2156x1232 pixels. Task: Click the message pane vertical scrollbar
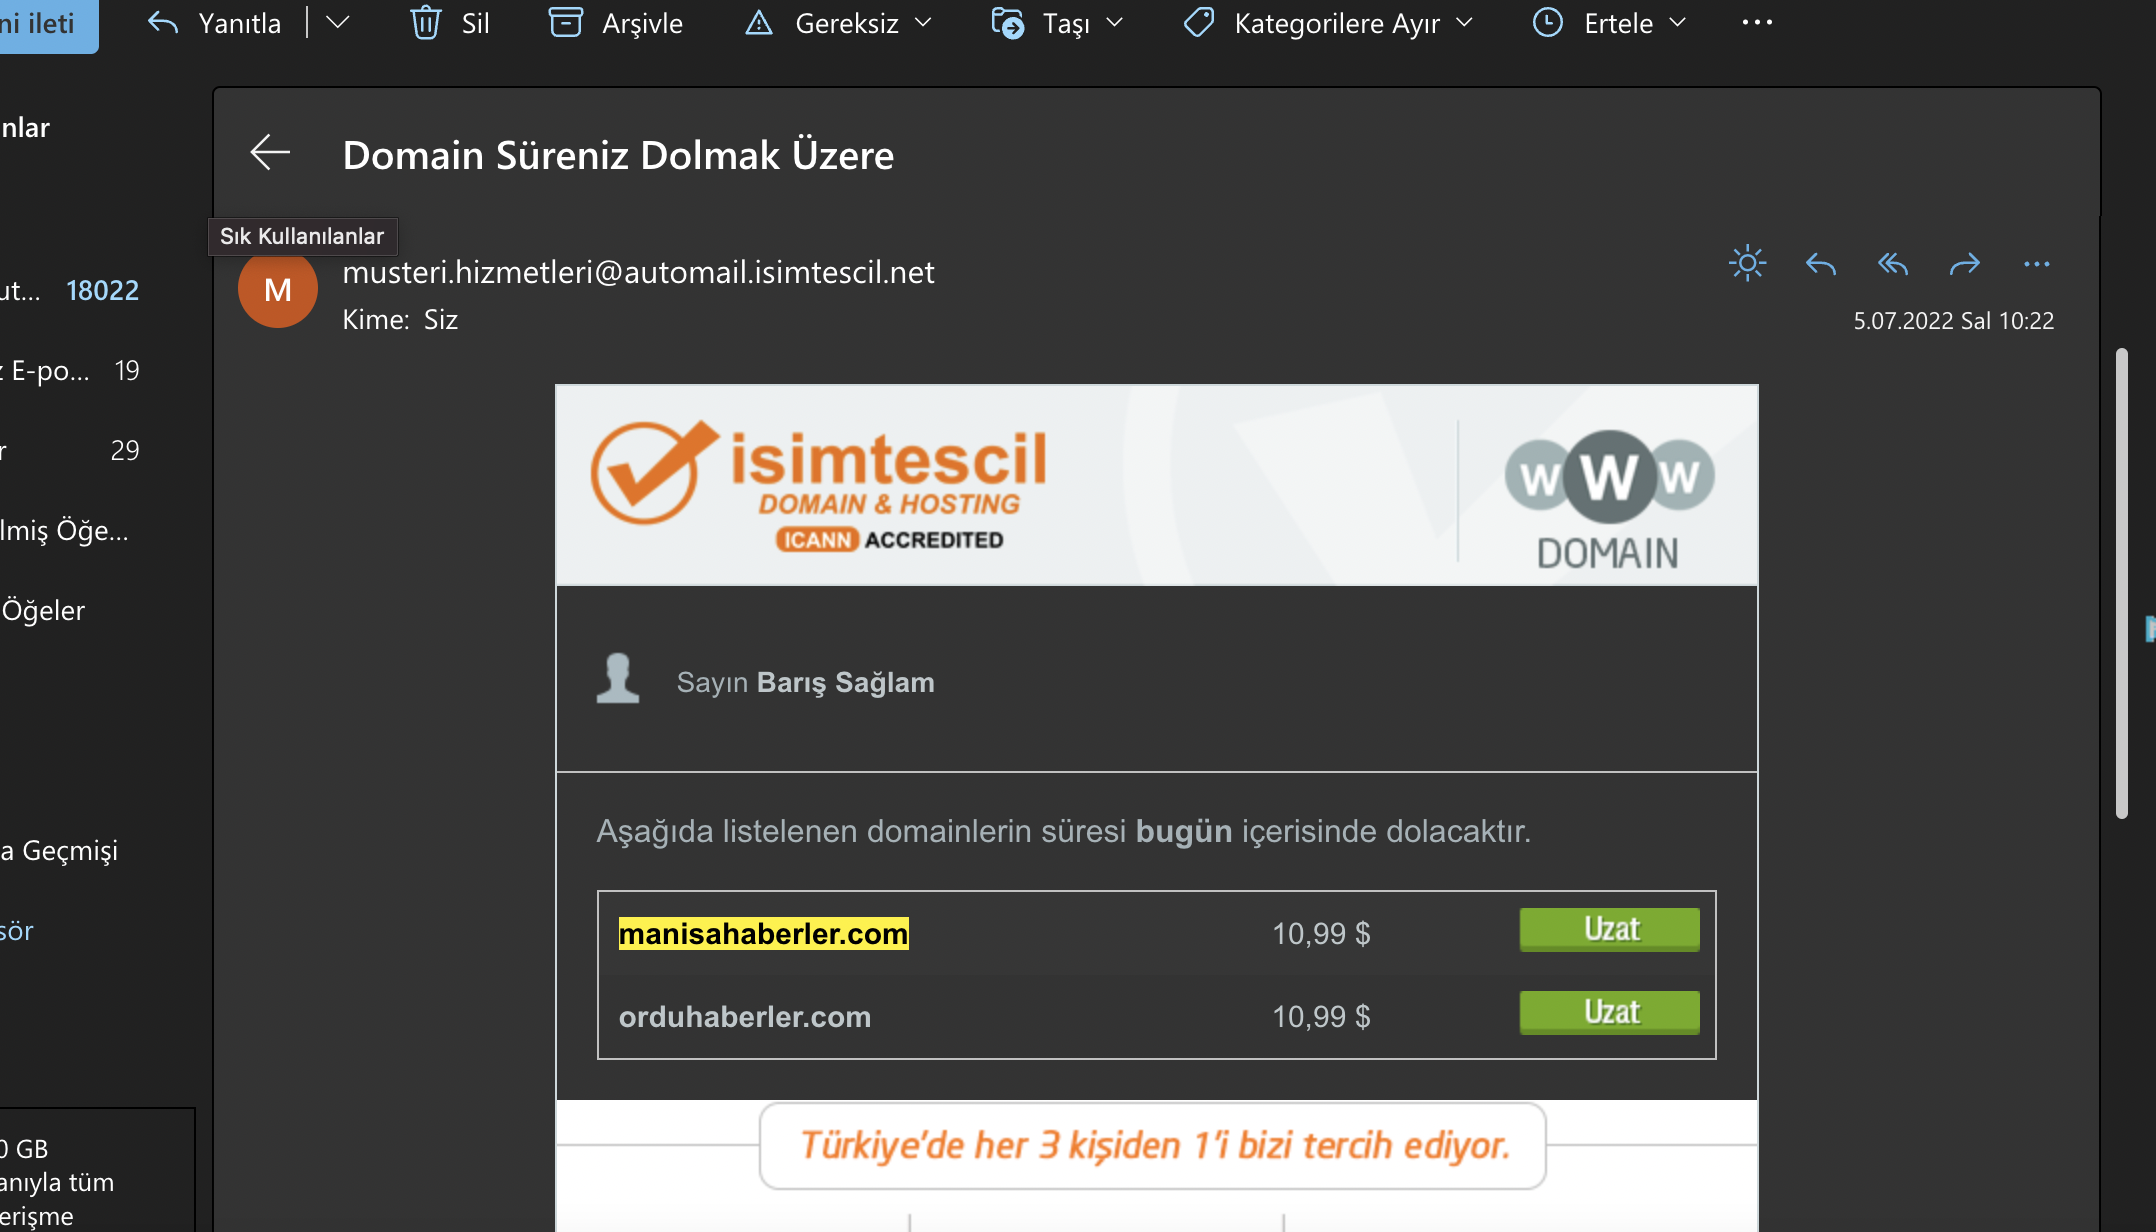[x=2122, y=584]
